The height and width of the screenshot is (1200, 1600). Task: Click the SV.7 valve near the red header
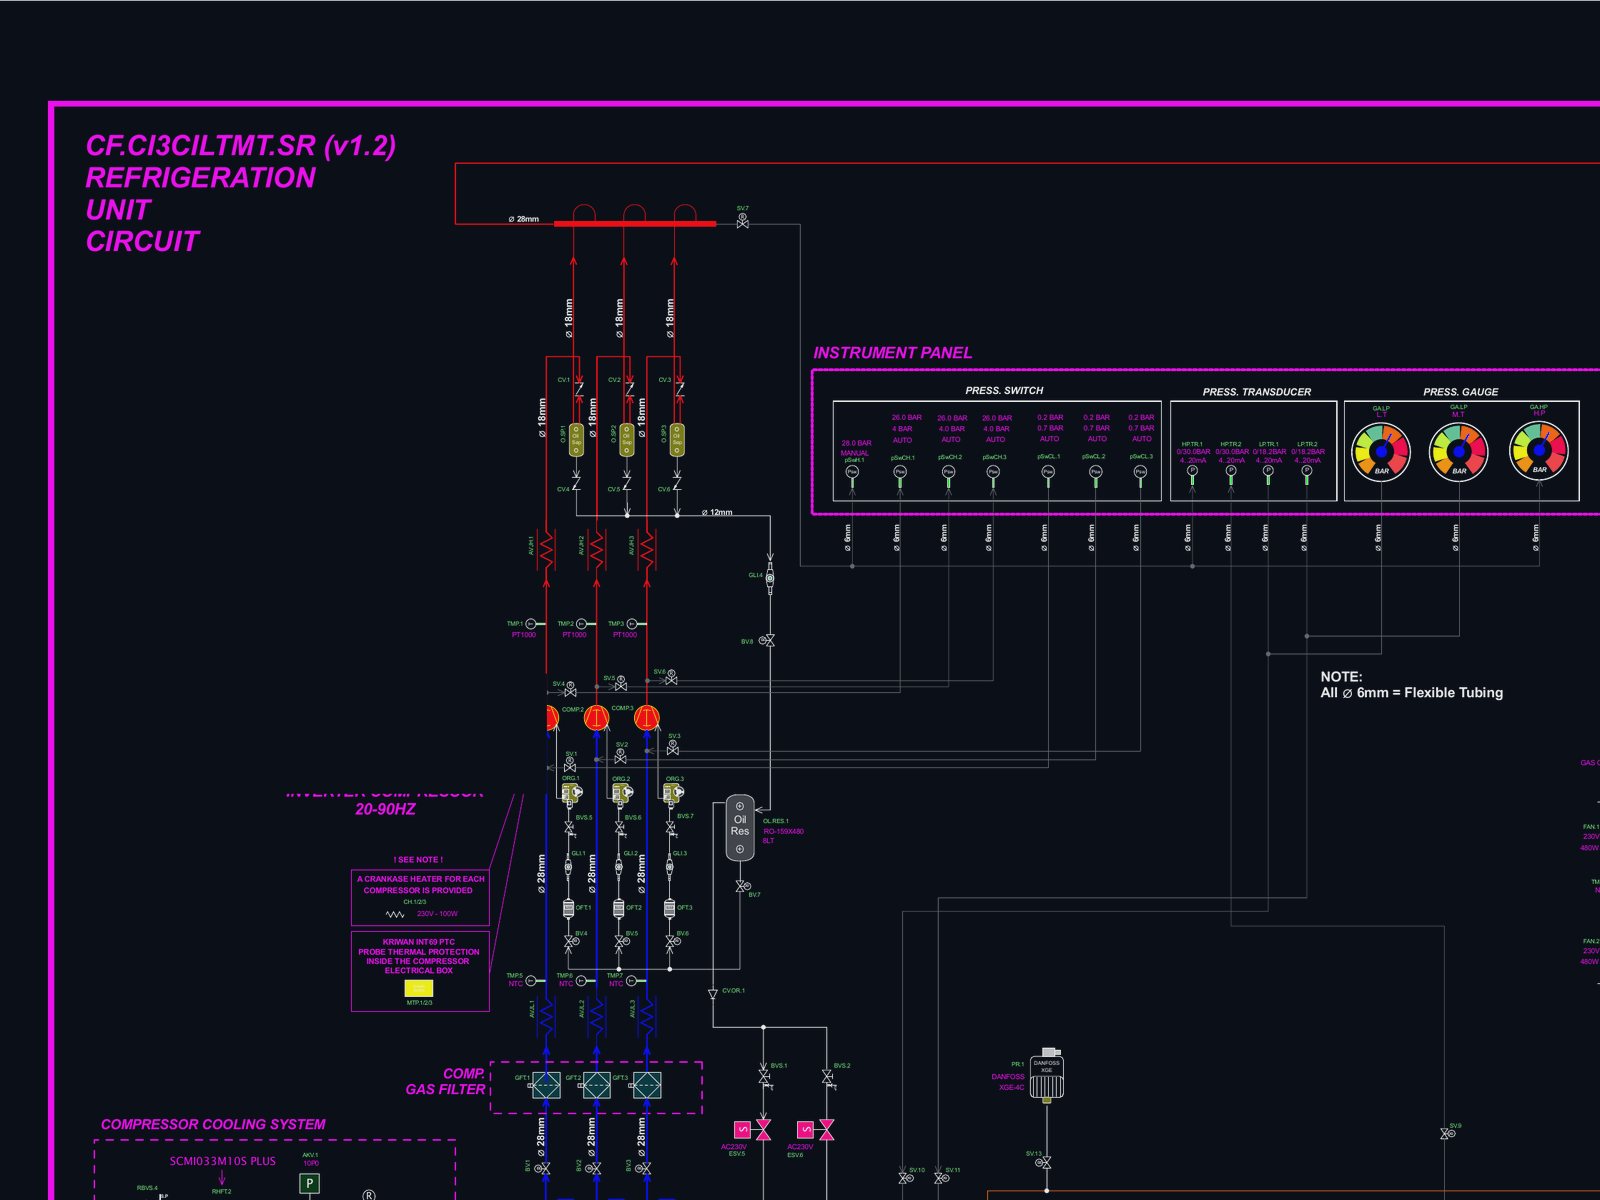click(743, 222)
